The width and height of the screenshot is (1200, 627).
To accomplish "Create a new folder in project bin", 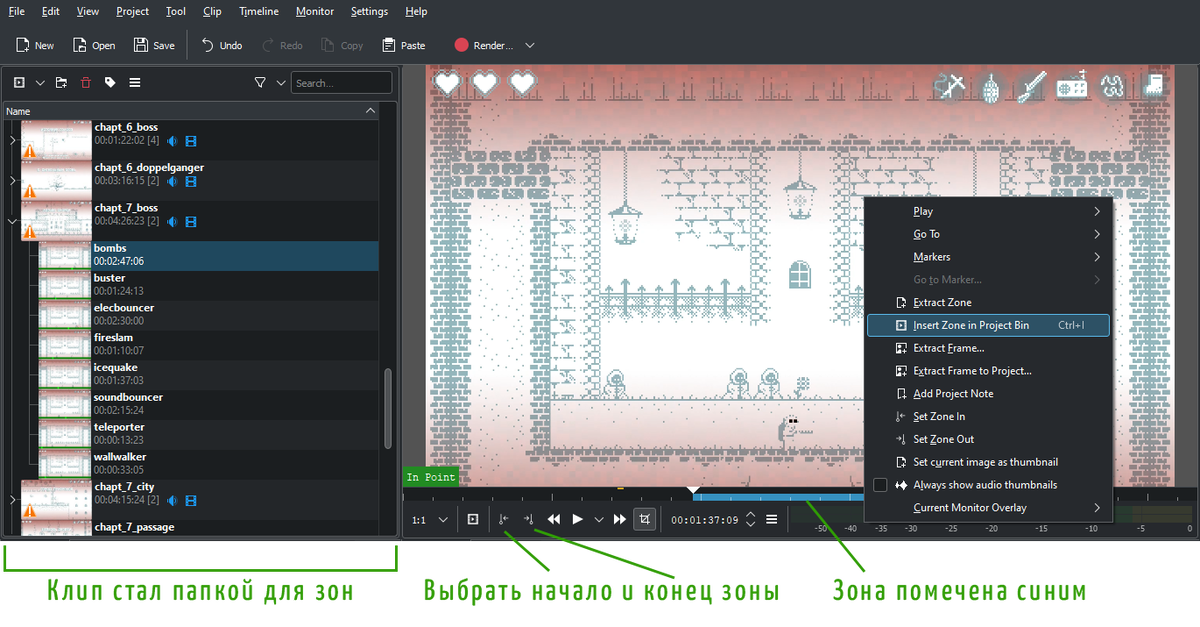I will 62,83.
